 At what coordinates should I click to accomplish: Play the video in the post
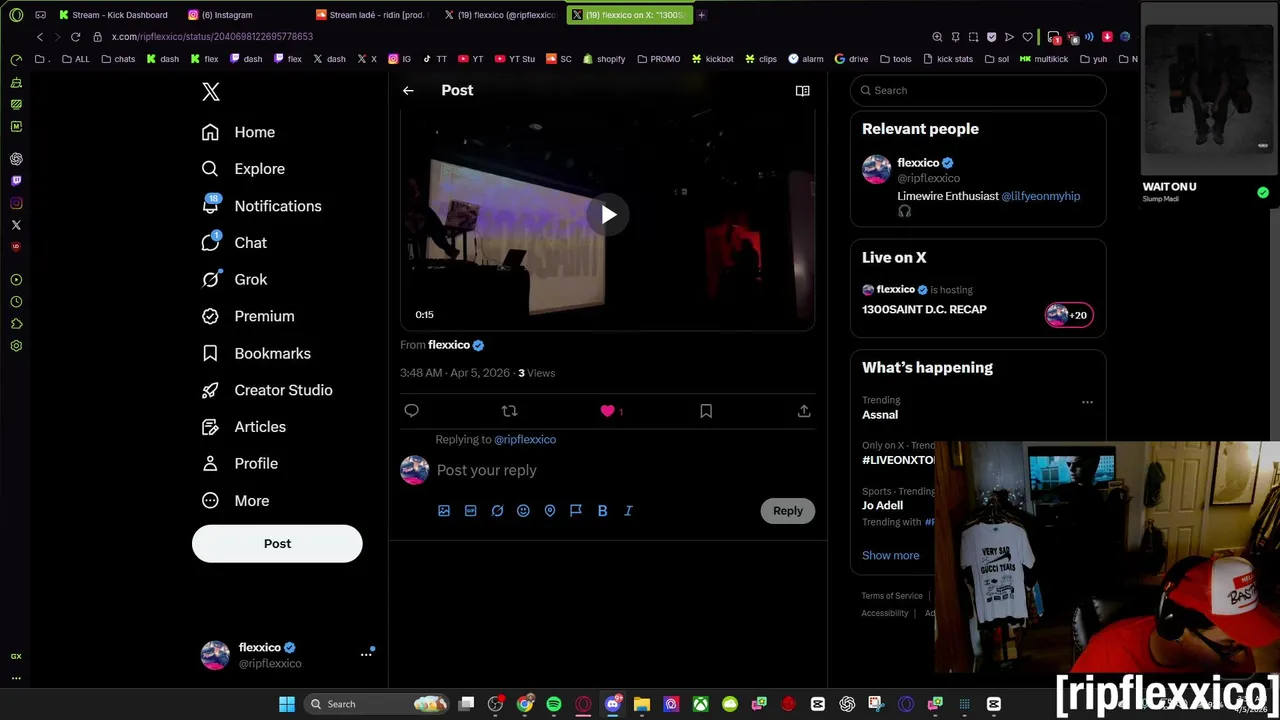[608, 215]
